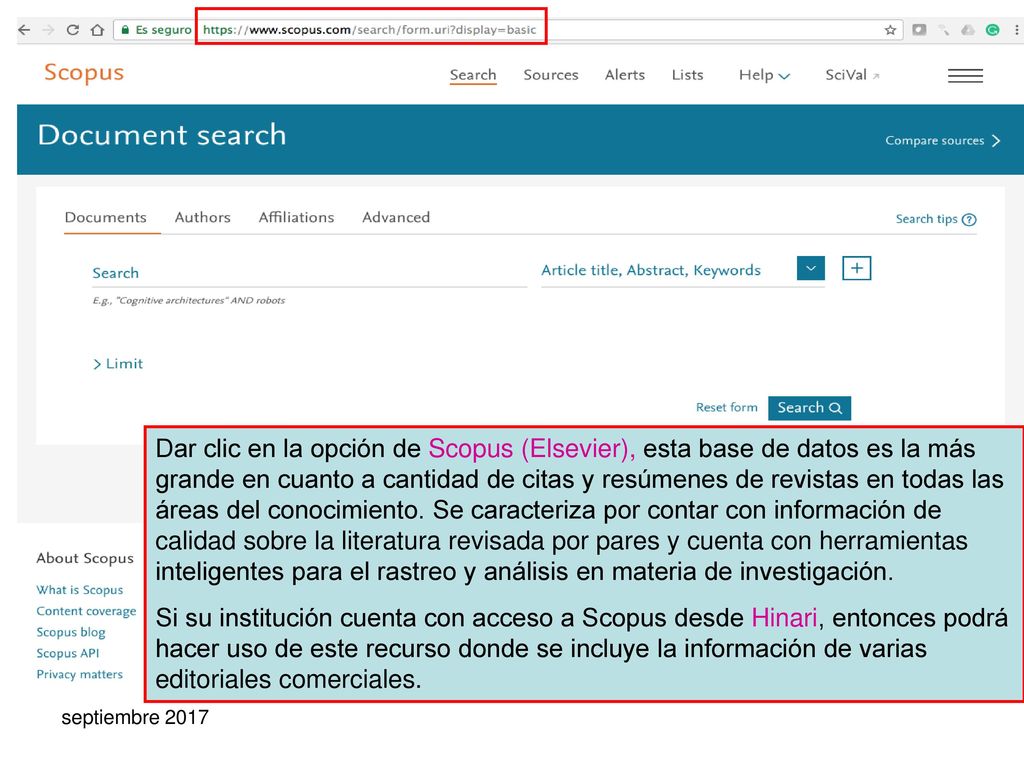Open the Lists nav item
The width and height of the screenshot is (1024, 768).
coord(687,75)
